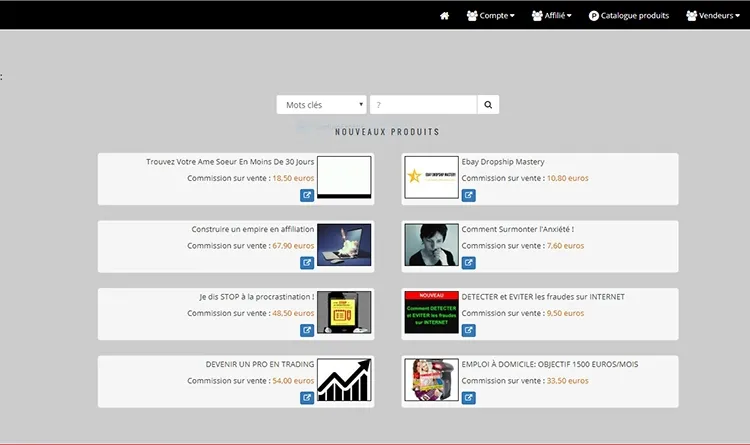The width and height of the screenshot is (750, 445).
Task: Click the search magnifier button
Action: pyautogui.click(x=488, y=104)
